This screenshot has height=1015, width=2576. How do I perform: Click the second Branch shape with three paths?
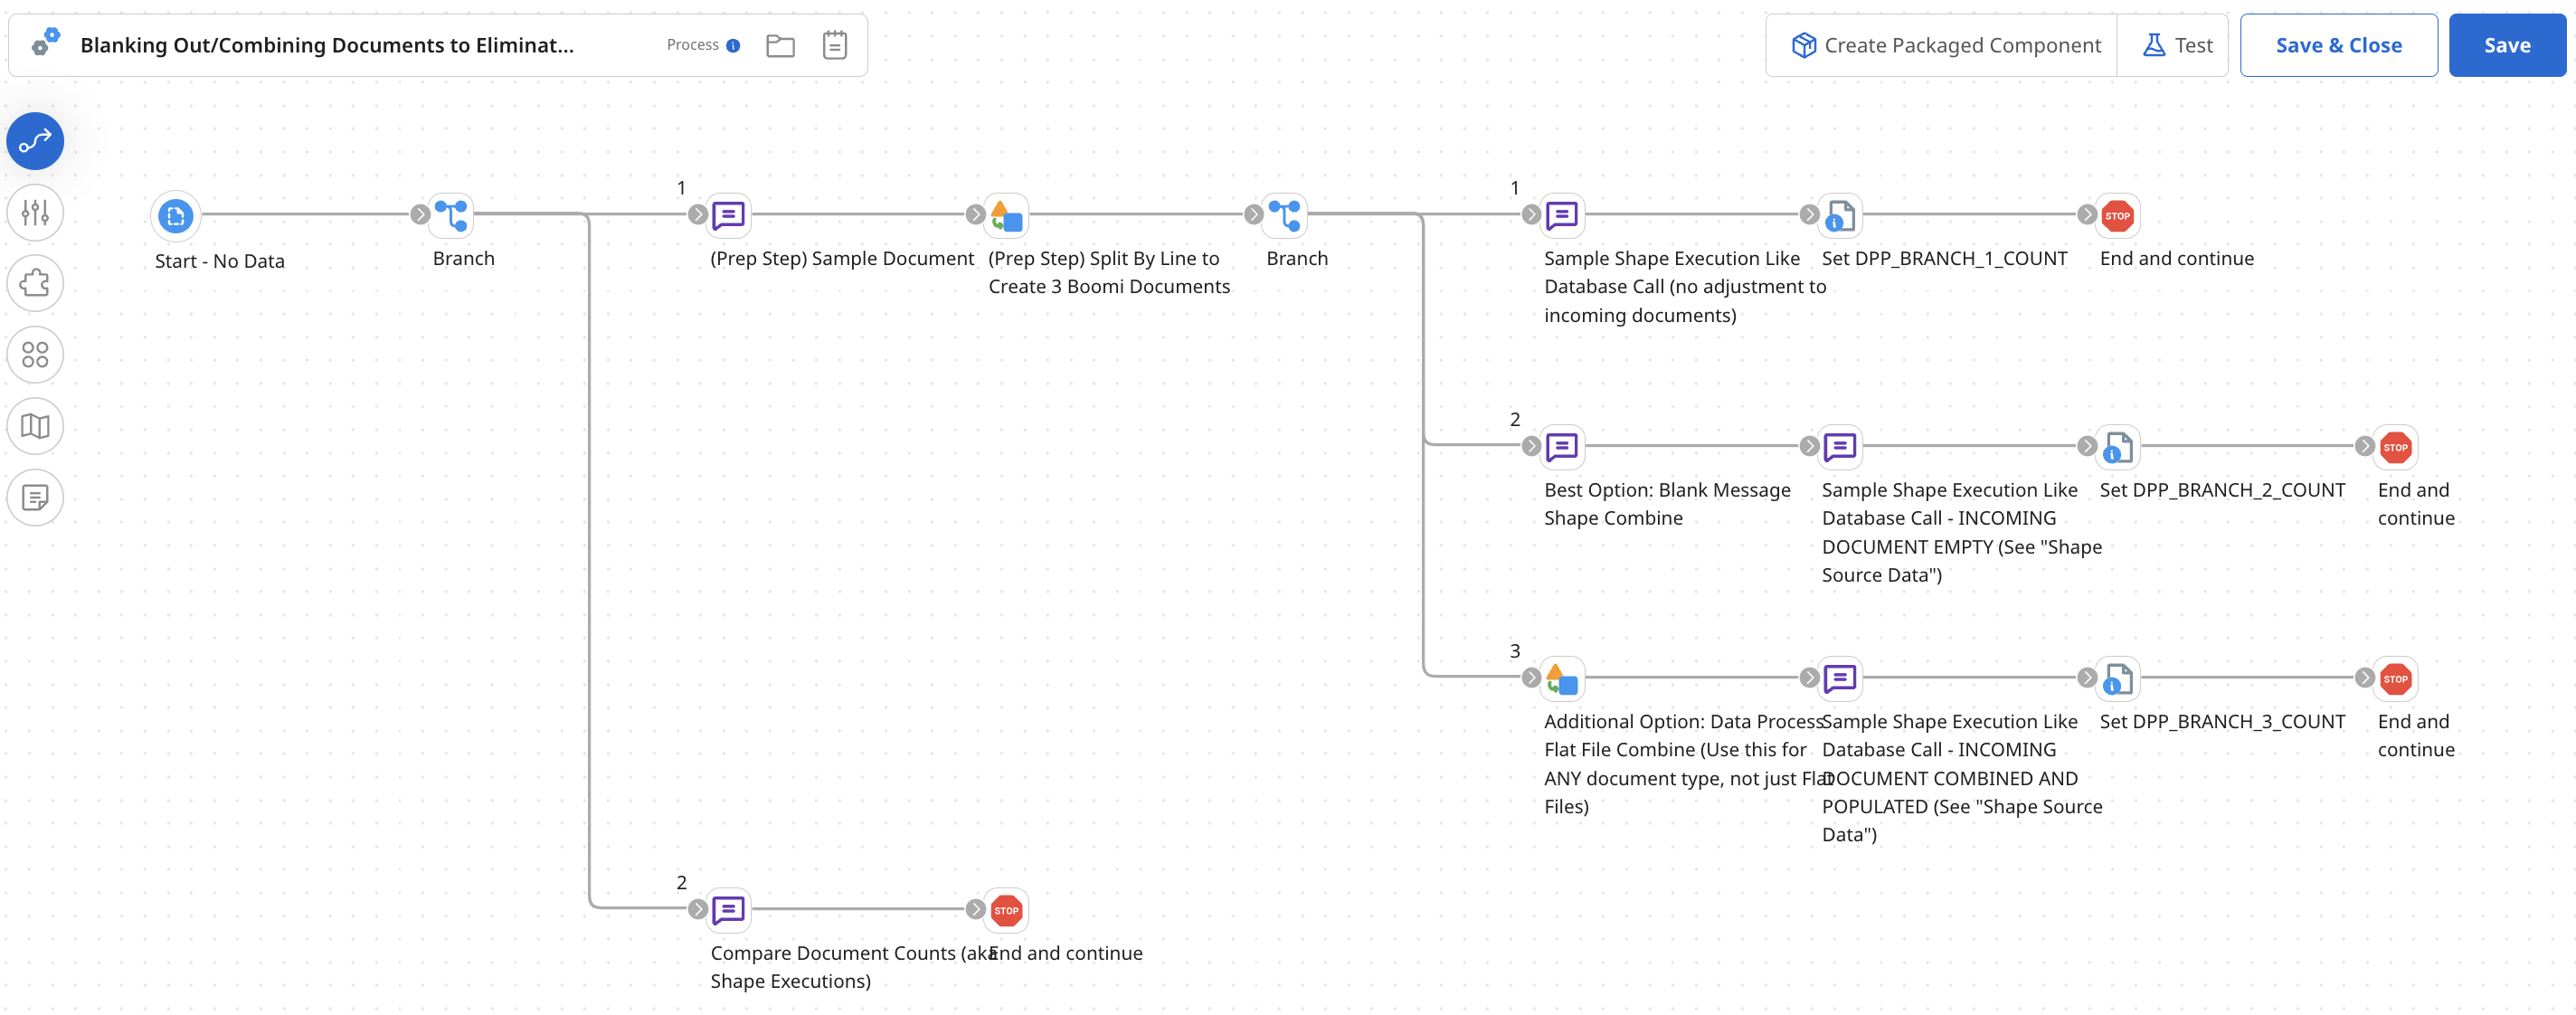[1287, 215]
